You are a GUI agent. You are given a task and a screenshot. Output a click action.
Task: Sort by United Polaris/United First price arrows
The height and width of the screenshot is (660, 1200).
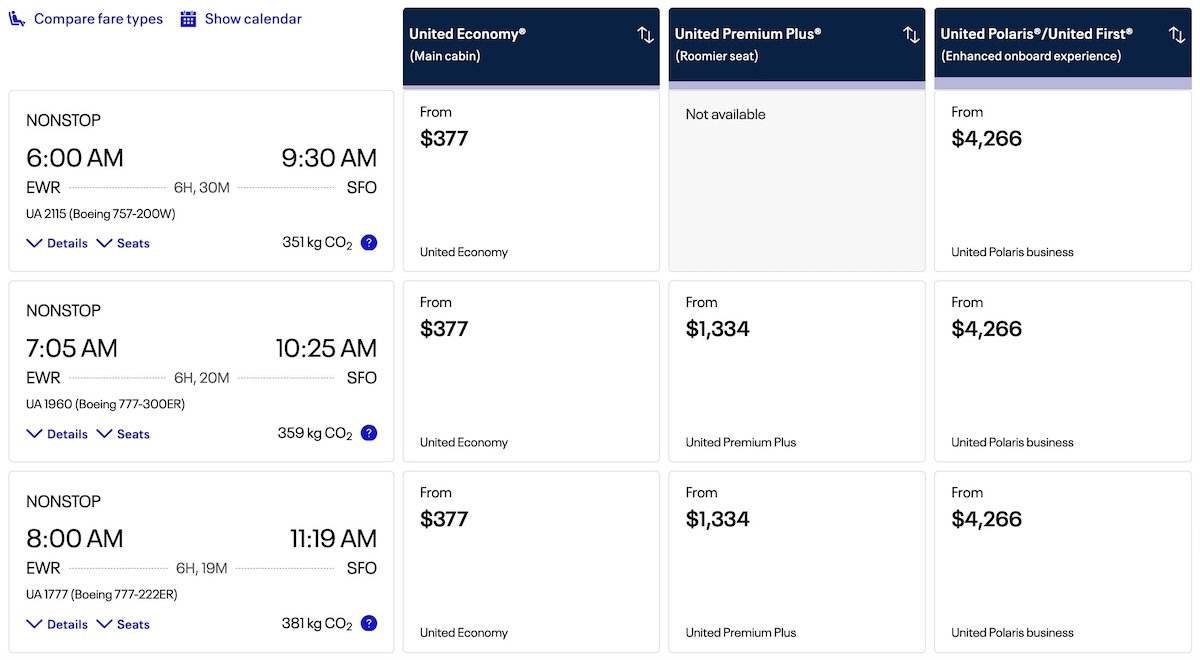[x=1177, y=35]
